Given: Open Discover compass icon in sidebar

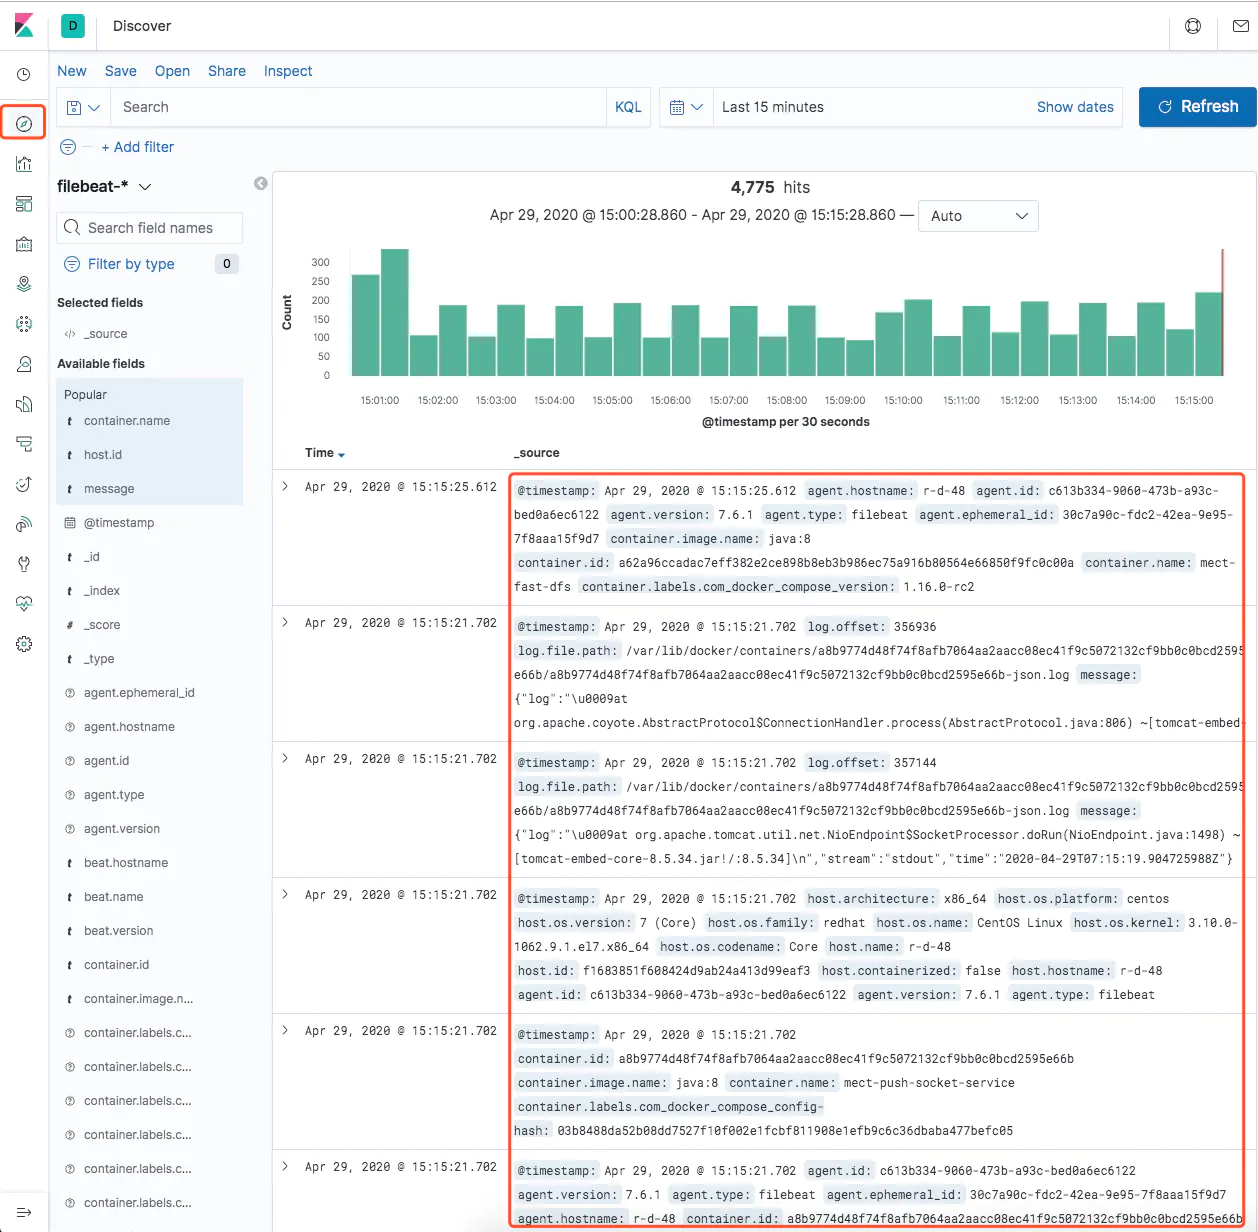Looking at the screenshot, I should (x=24, y=124).
